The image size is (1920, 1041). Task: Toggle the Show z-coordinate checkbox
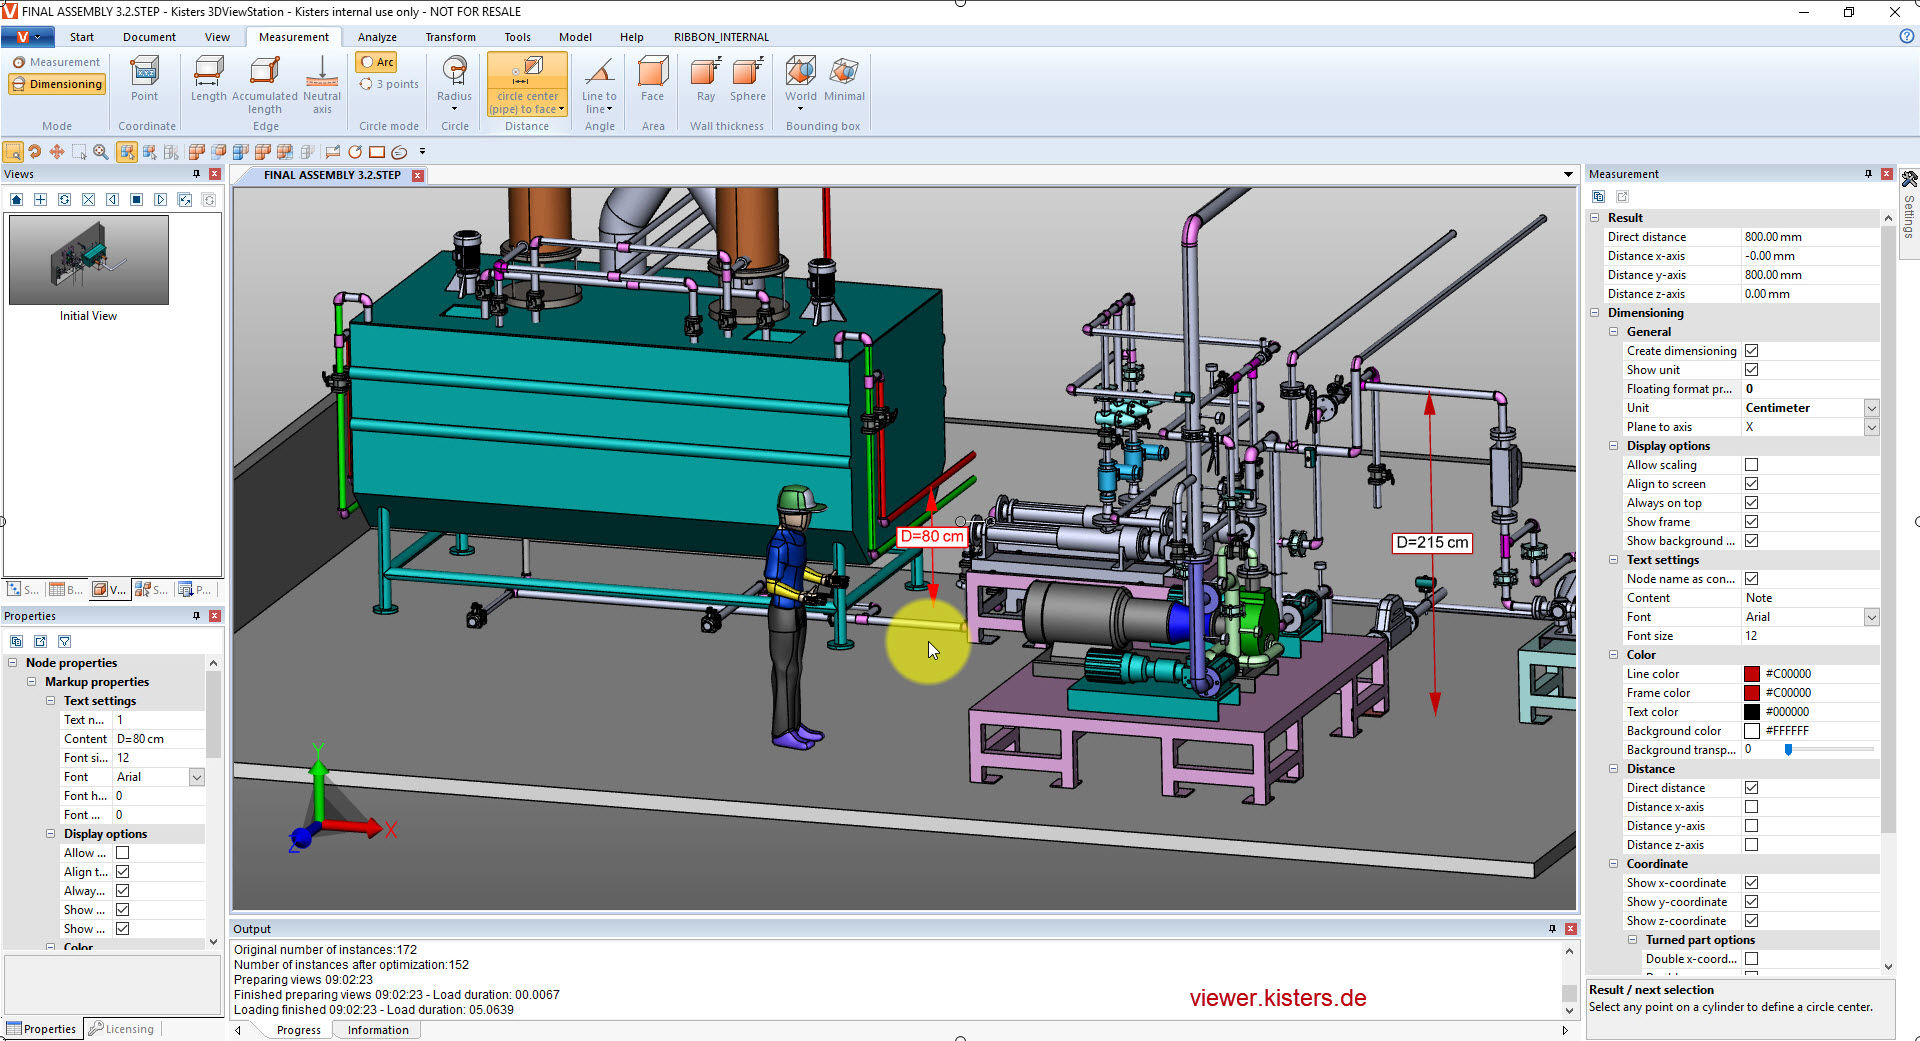(1752, 921)
